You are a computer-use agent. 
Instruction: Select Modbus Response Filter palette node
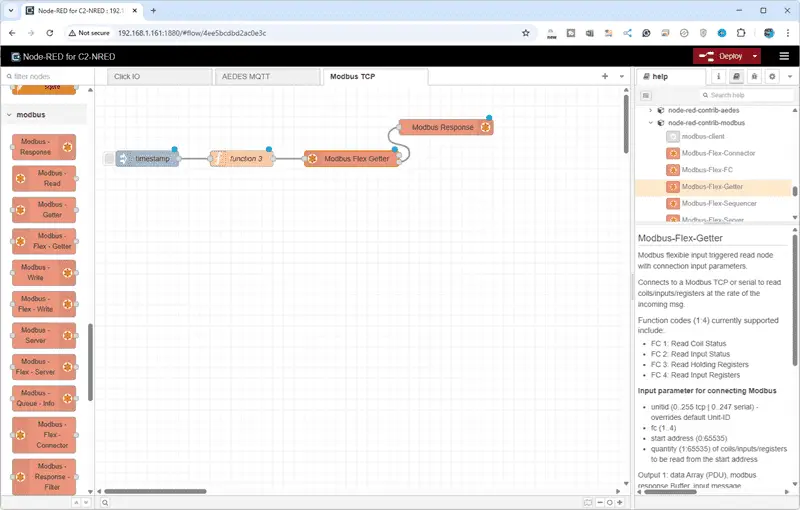click(44, 477)
